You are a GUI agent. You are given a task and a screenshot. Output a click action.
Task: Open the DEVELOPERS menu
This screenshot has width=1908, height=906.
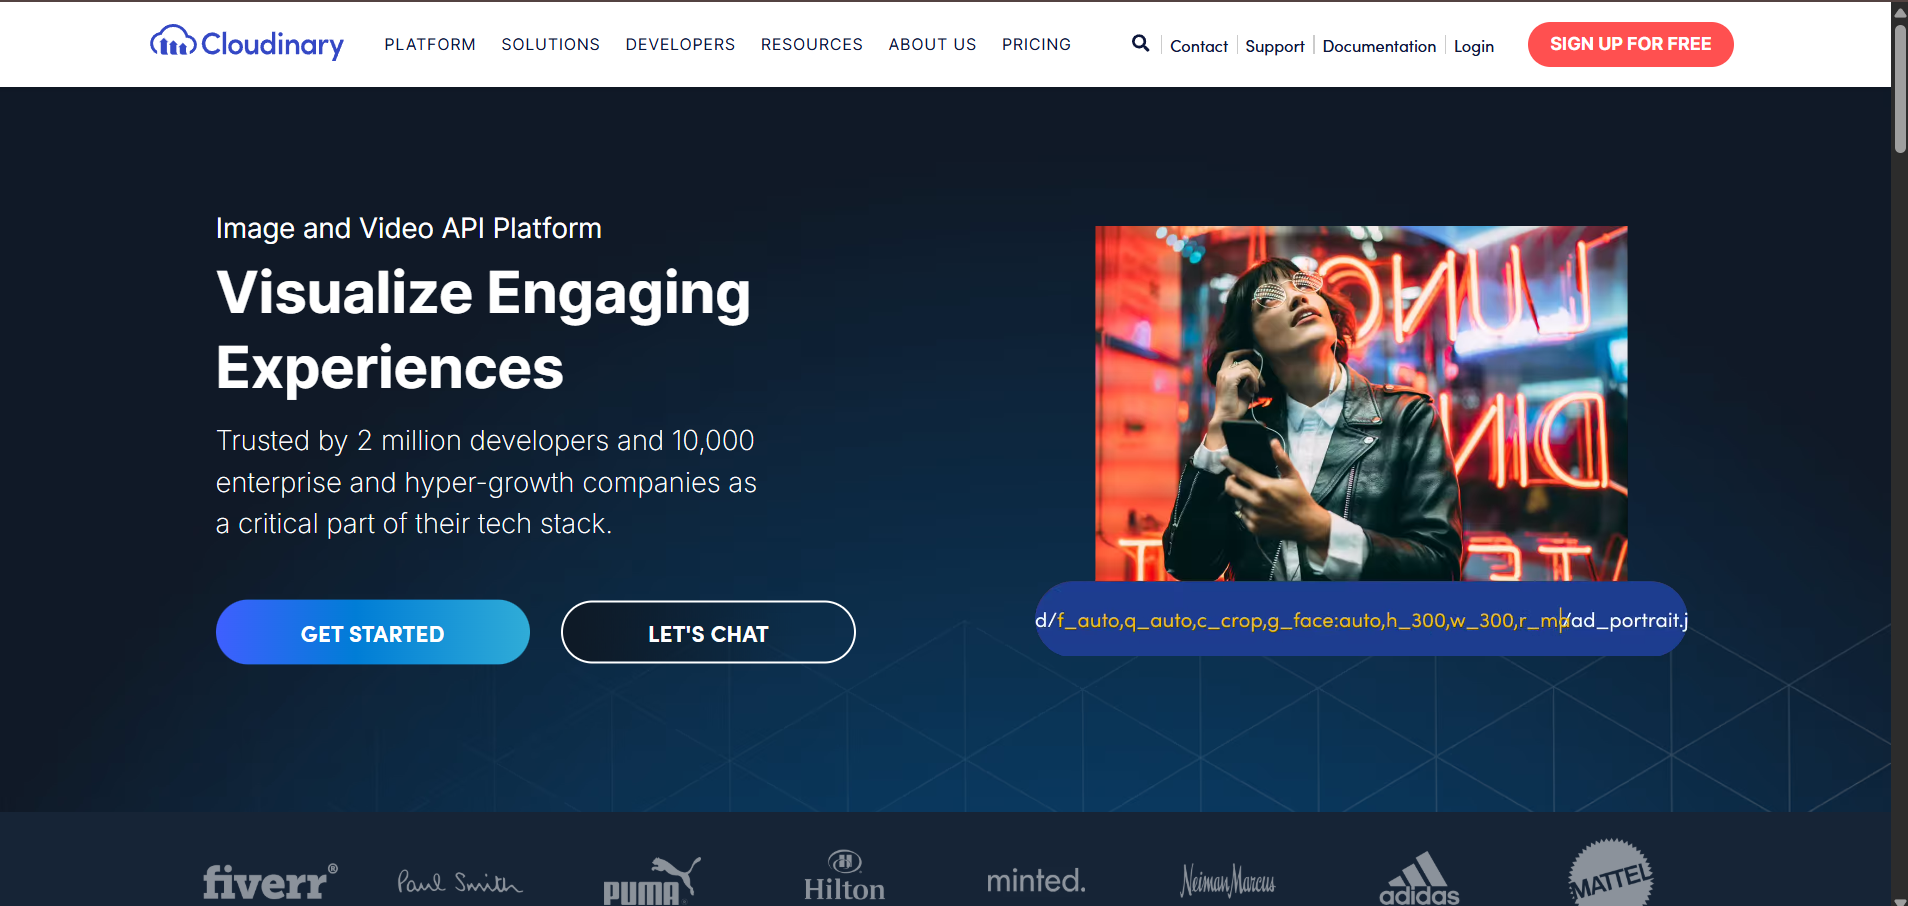tap(680, 44)
